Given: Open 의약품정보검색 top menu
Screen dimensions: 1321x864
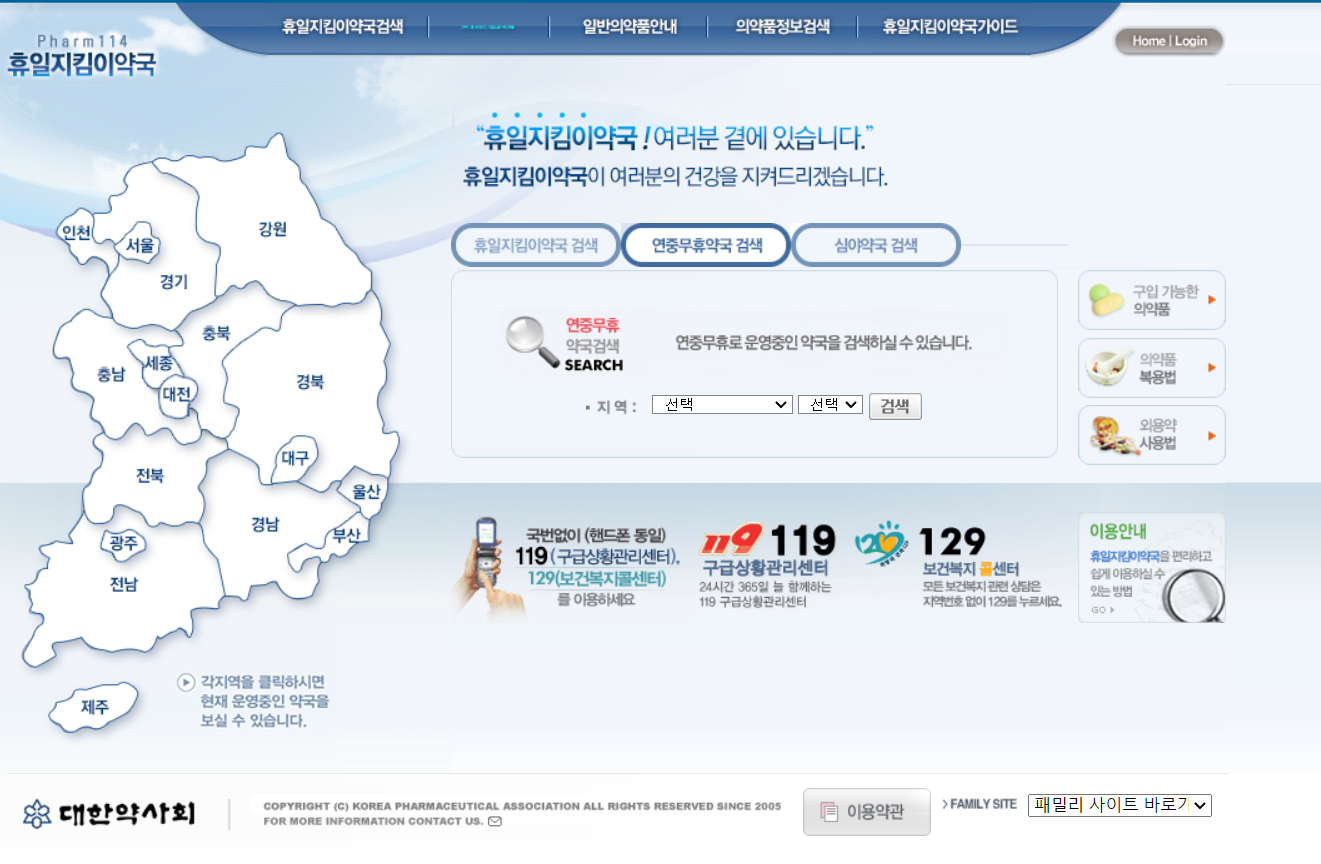Looking at the screenshot, I should (x=782, y=27).
